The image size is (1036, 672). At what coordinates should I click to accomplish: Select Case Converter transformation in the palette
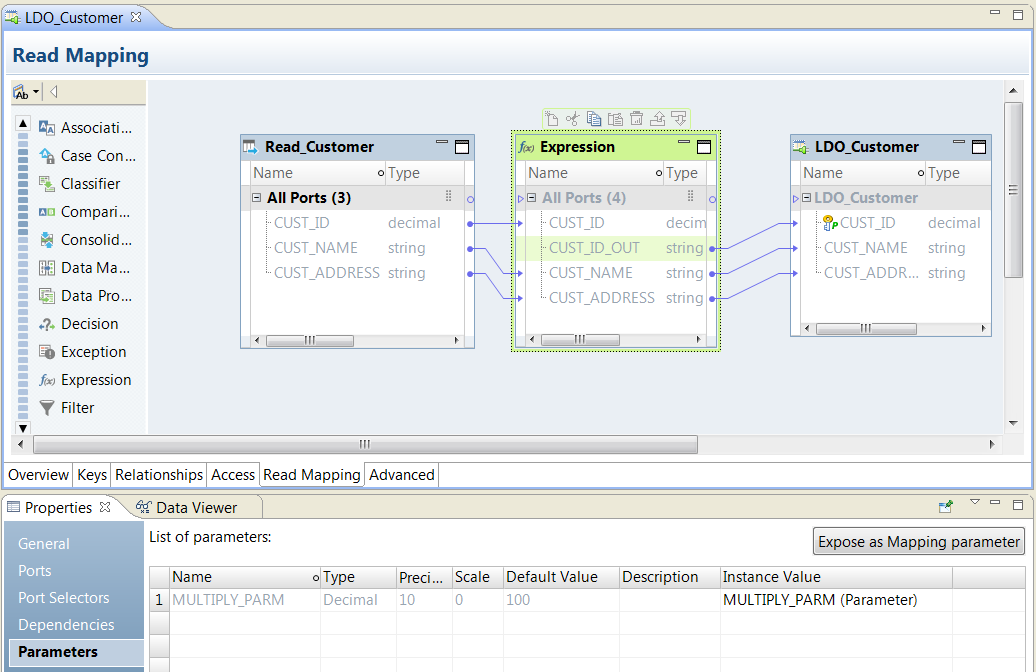(x=88, y=156)
